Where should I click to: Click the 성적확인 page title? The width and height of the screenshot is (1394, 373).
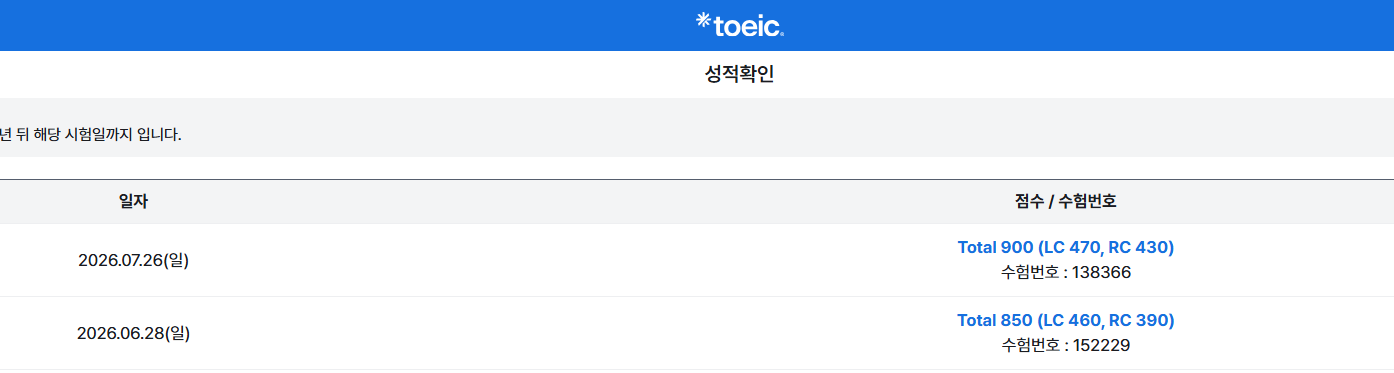pos(739,74)
